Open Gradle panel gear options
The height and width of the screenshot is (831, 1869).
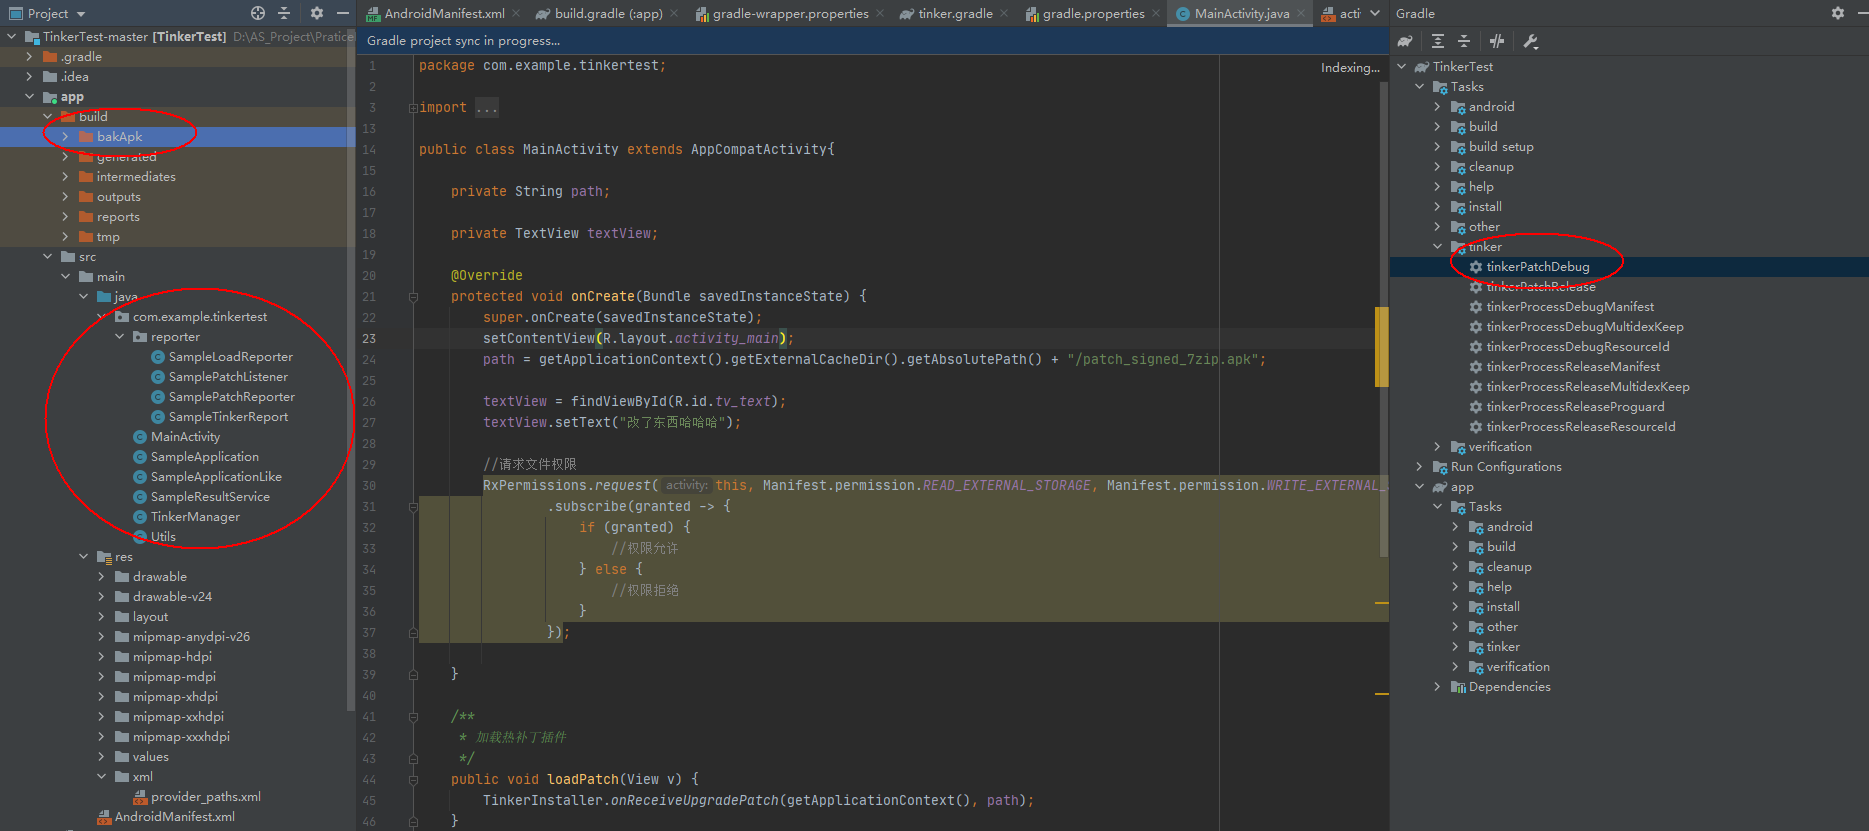(x=1837, y=13)
